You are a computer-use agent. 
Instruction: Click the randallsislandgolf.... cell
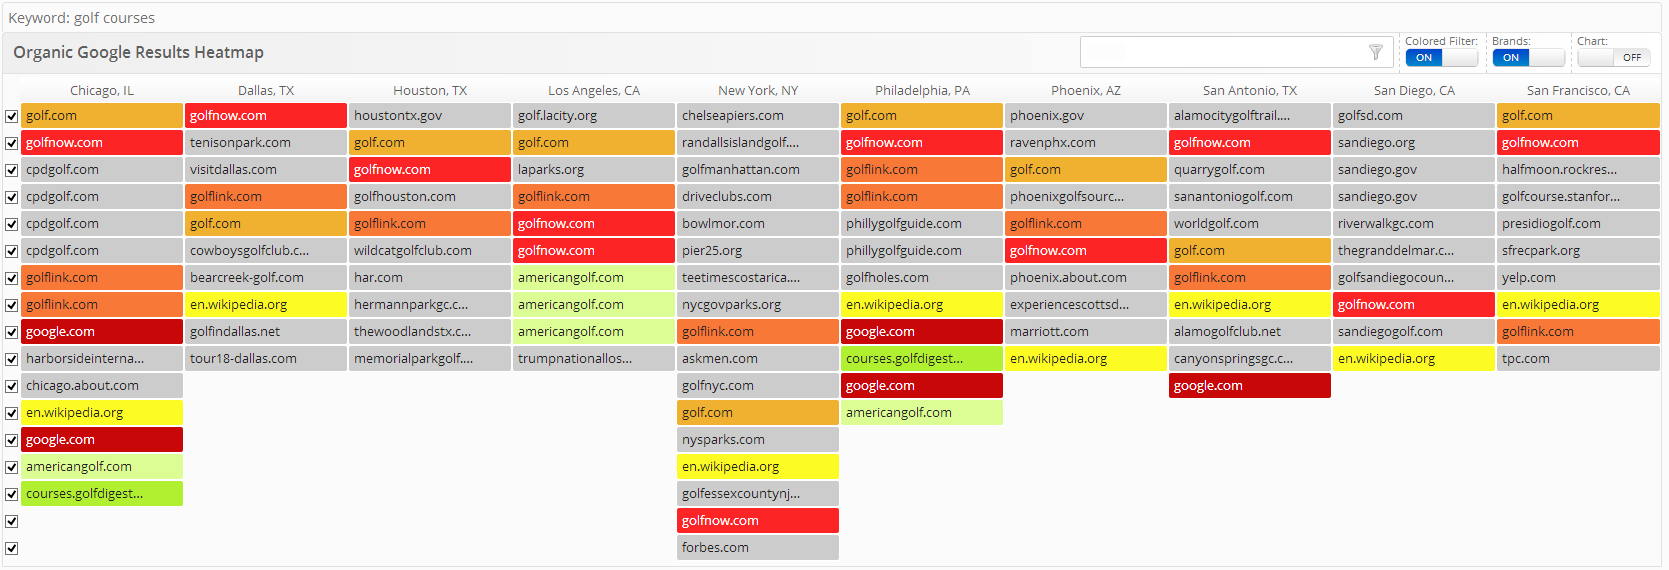click(758, 143)
